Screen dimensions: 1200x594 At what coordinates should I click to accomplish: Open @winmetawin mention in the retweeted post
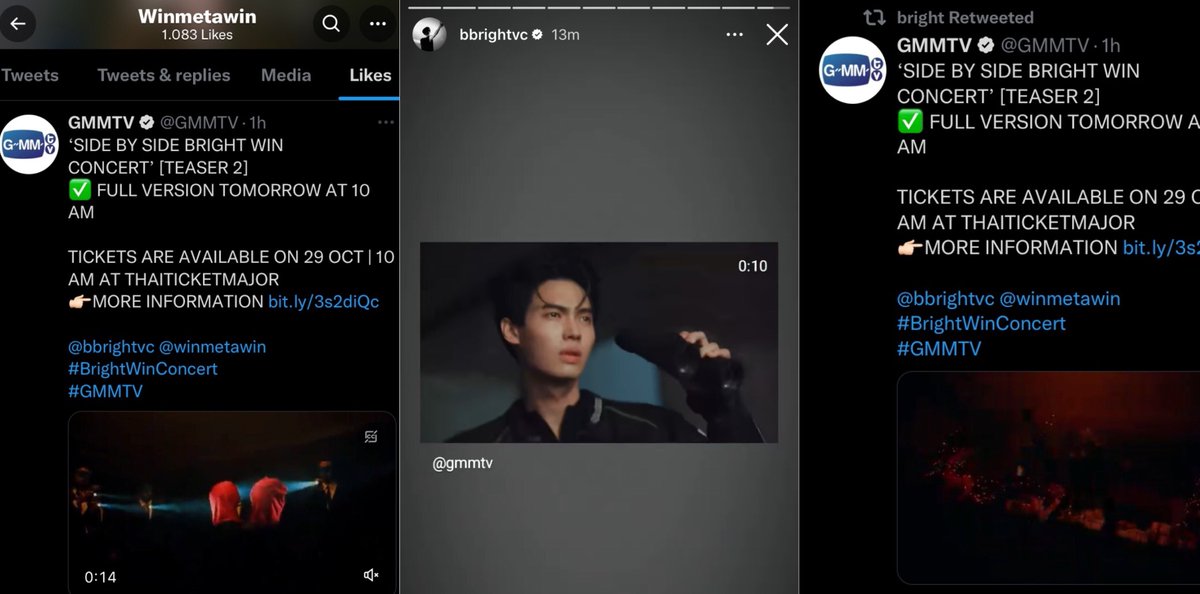(x=1060, y=298)
